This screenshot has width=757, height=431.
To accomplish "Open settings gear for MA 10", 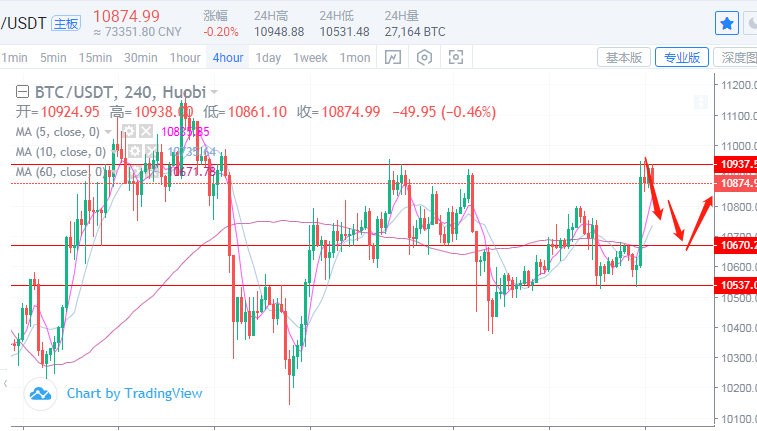I will pos(134,152).
